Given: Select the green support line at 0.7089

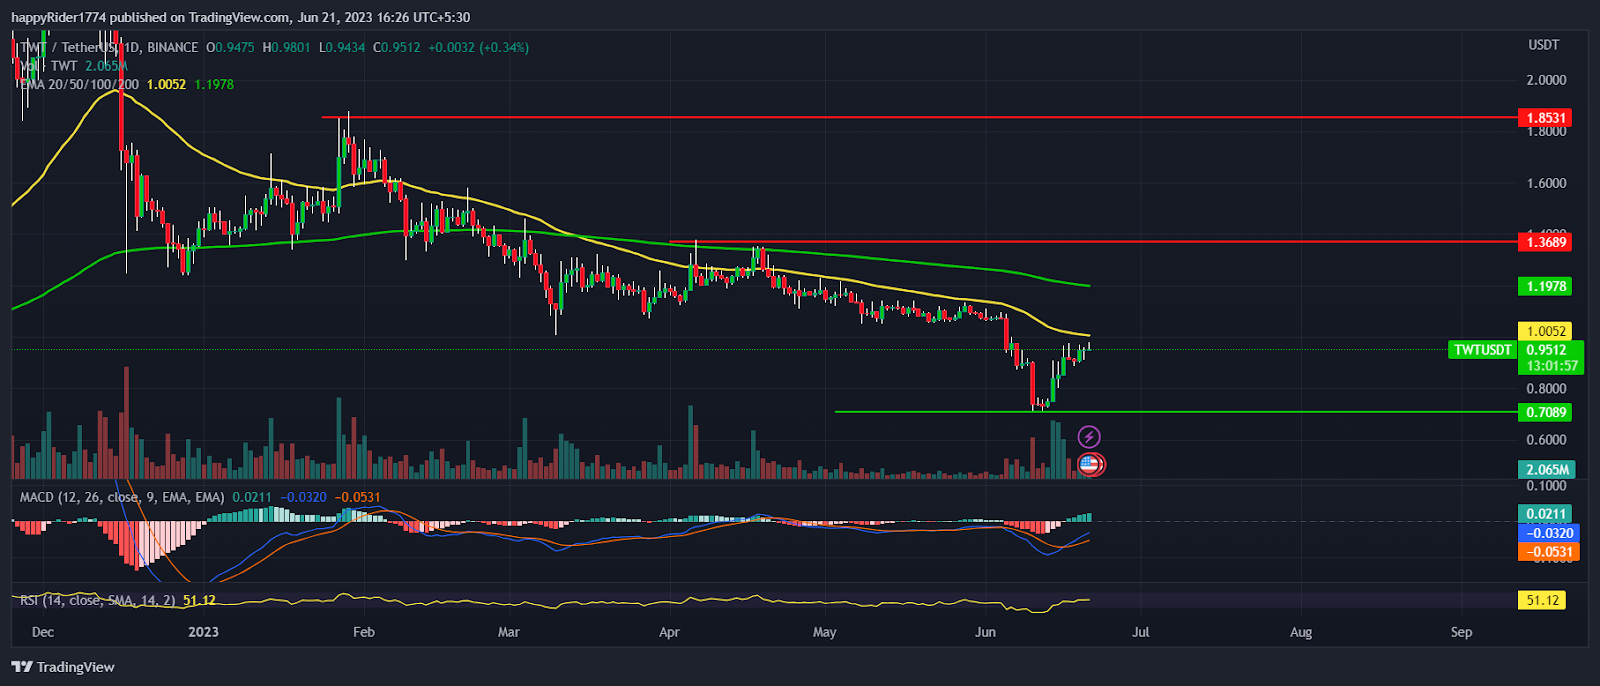Looking at the screenshot, I should coord(1176,411).
